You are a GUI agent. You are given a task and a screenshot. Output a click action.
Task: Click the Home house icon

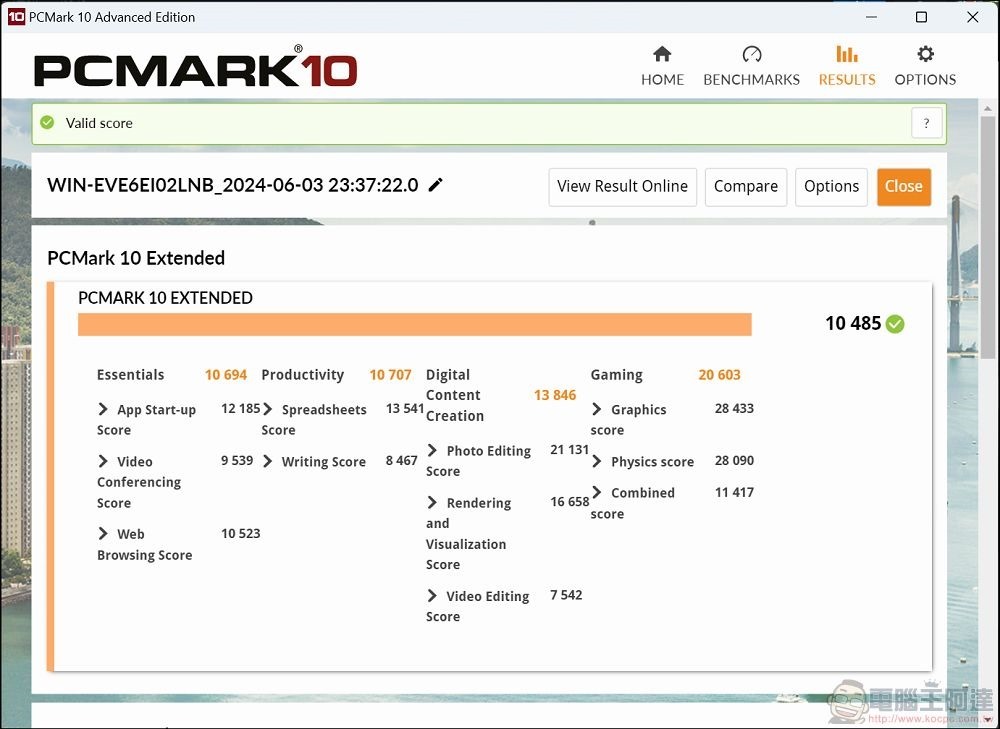662,54
